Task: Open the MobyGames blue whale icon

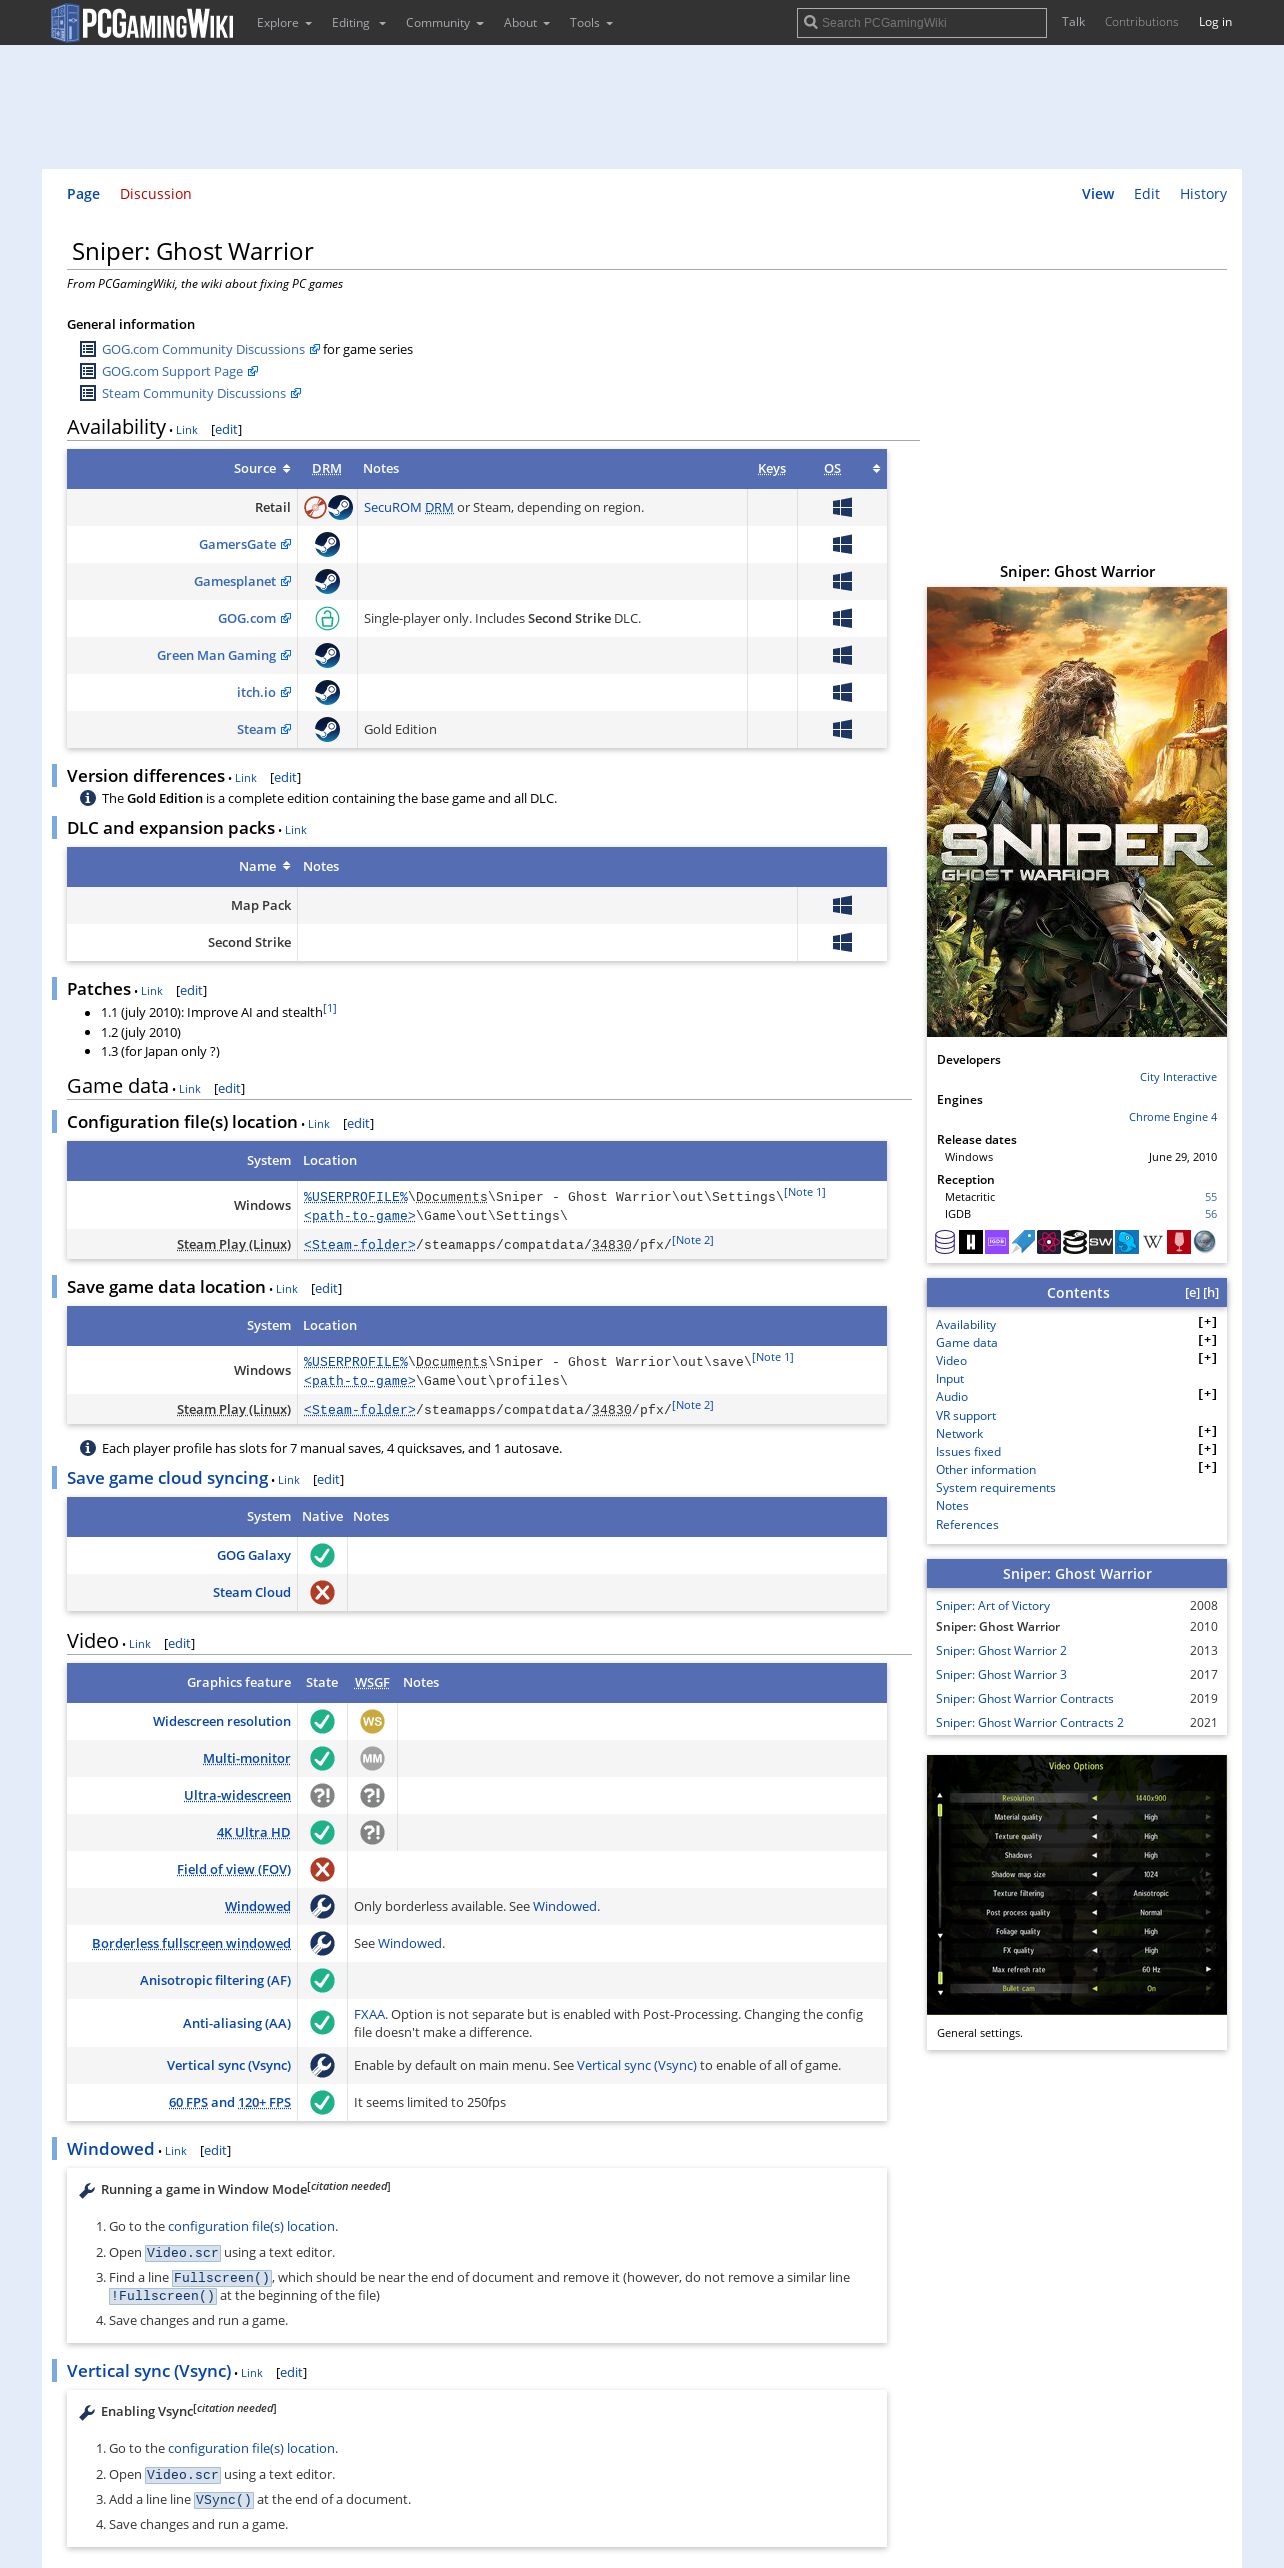Action: pos(1127,1242)
